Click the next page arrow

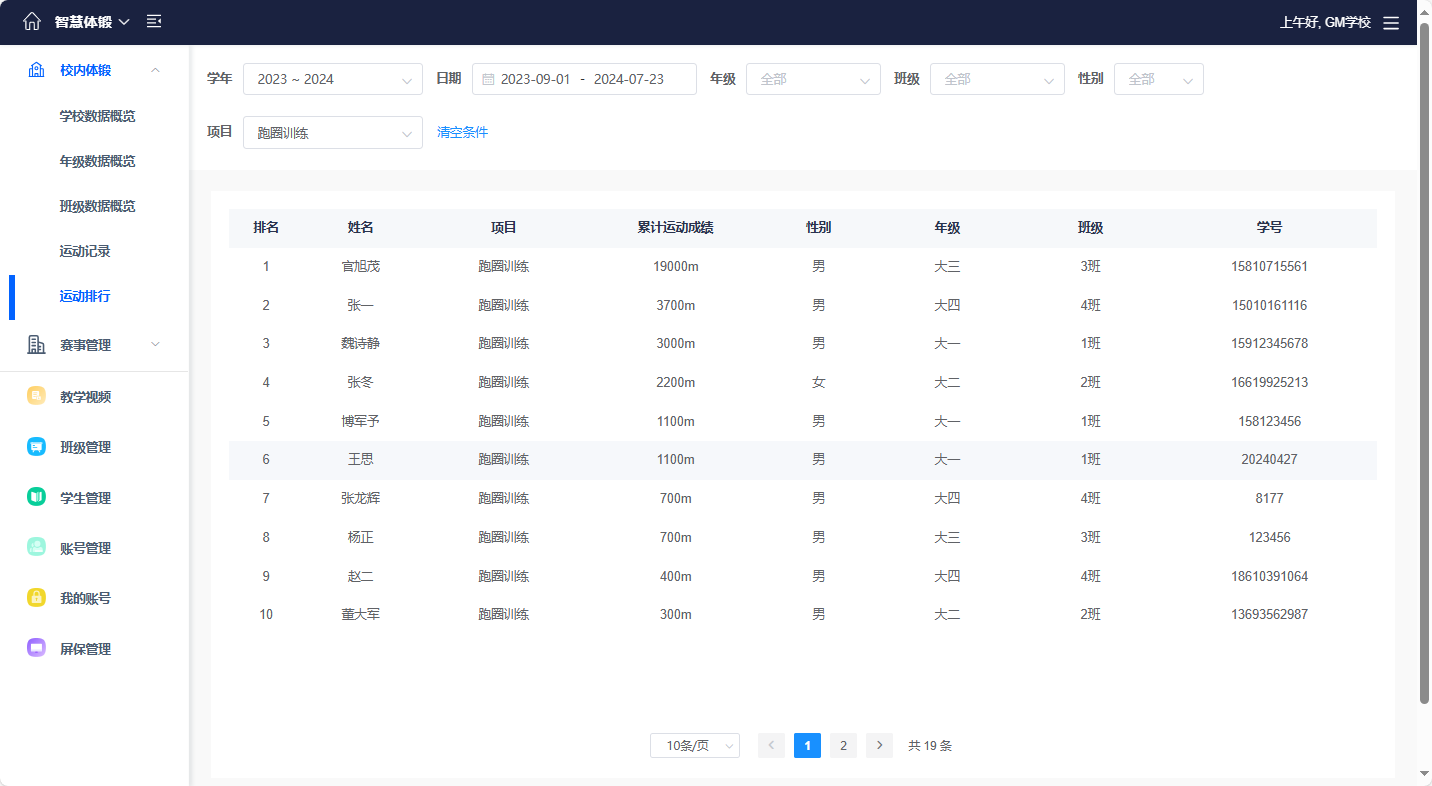tap(879, 746)
